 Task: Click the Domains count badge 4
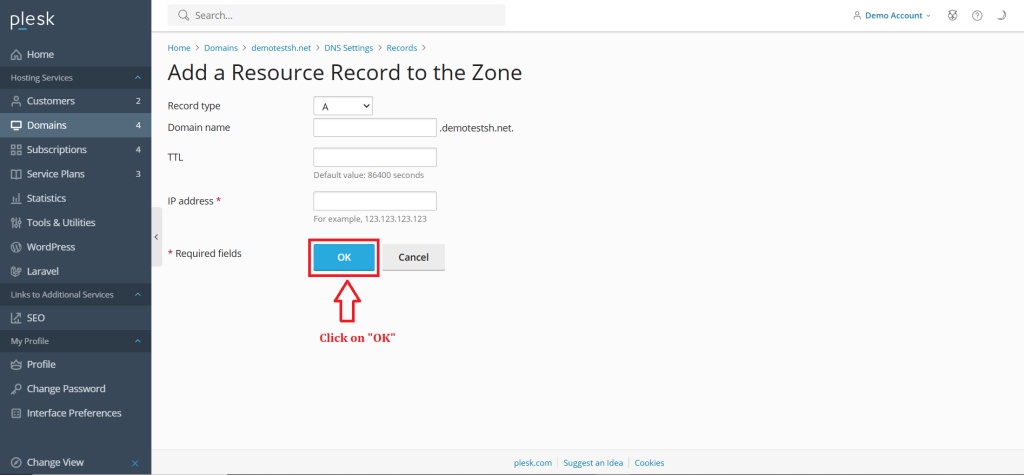(x=138, y=125)
